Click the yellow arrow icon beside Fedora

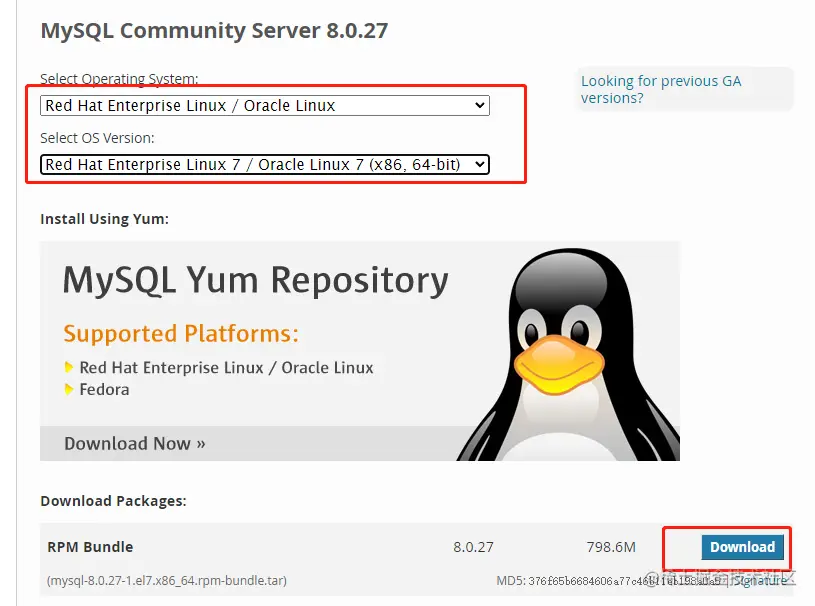(x=71, y=389)
